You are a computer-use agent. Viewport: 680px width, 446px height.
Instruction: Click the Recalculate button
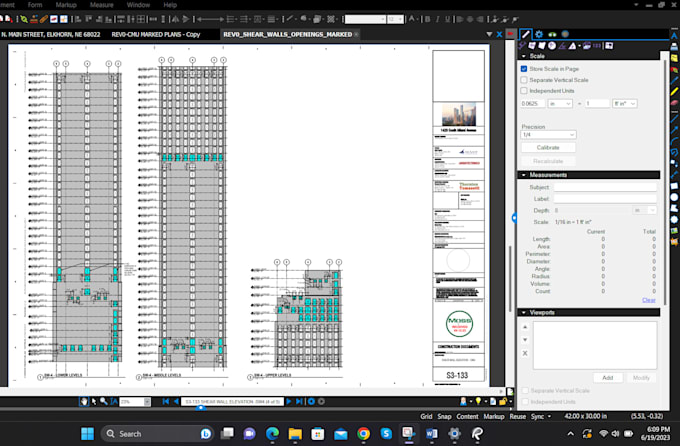point(548,161)
